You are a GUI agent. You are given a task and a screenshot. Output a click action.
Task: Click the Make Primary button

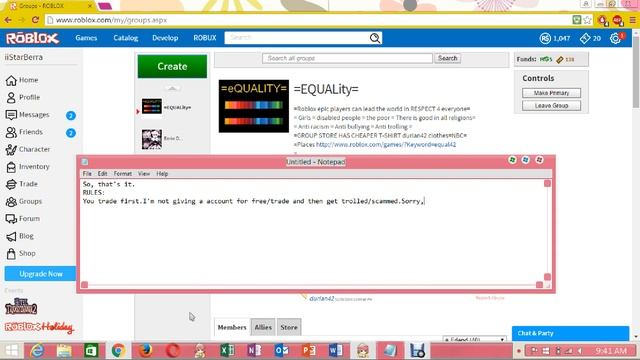click(x=551, y=93)
